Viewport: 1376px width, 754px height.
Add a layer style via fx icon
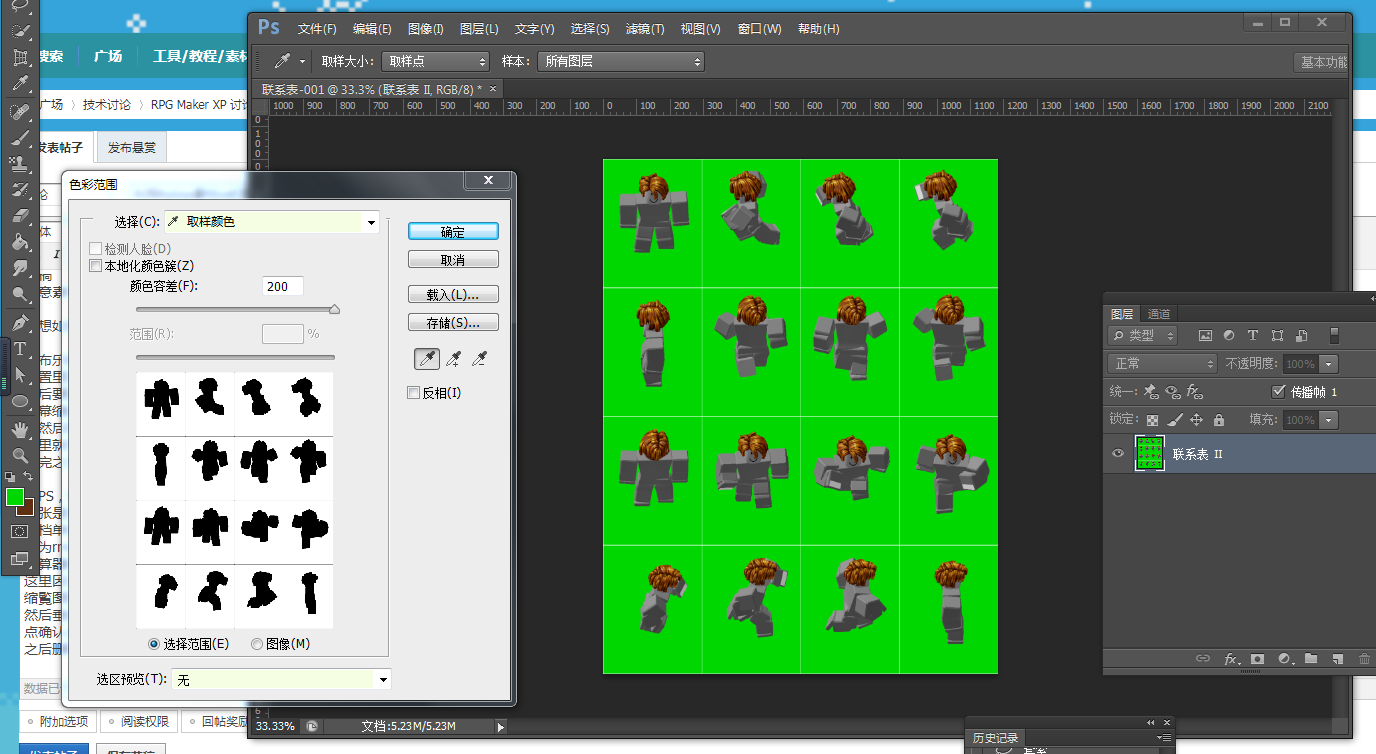tap(1232, 660)
